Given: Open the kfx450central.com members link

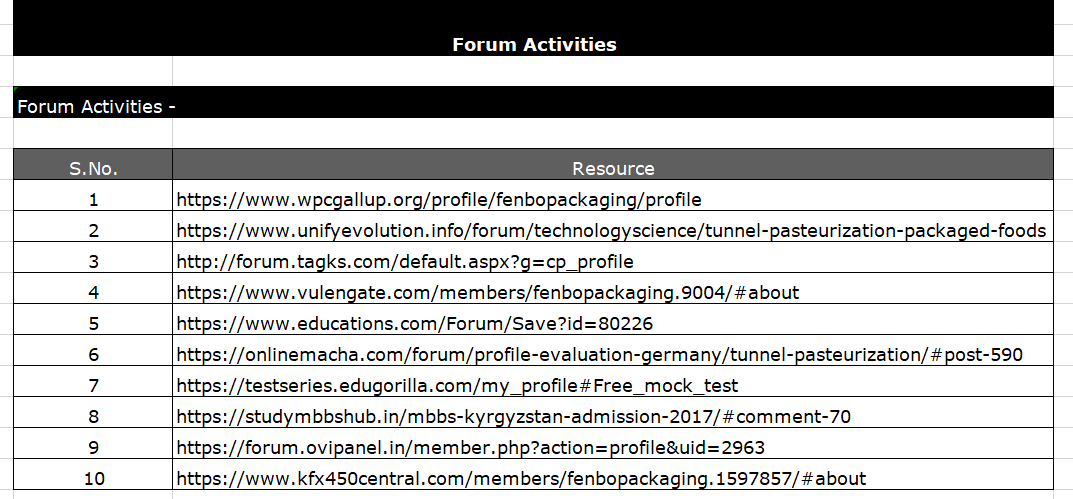Looking at the screenshot, I should pos(521,478).
